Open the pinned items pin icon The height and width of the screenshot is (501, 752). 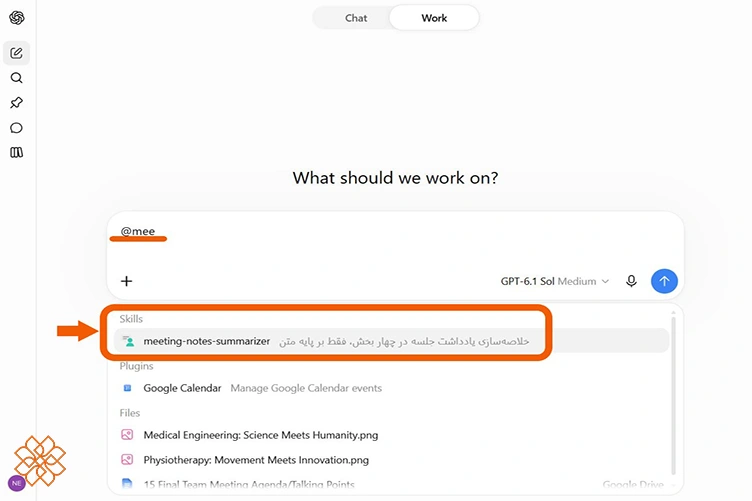tap(16, 103)
